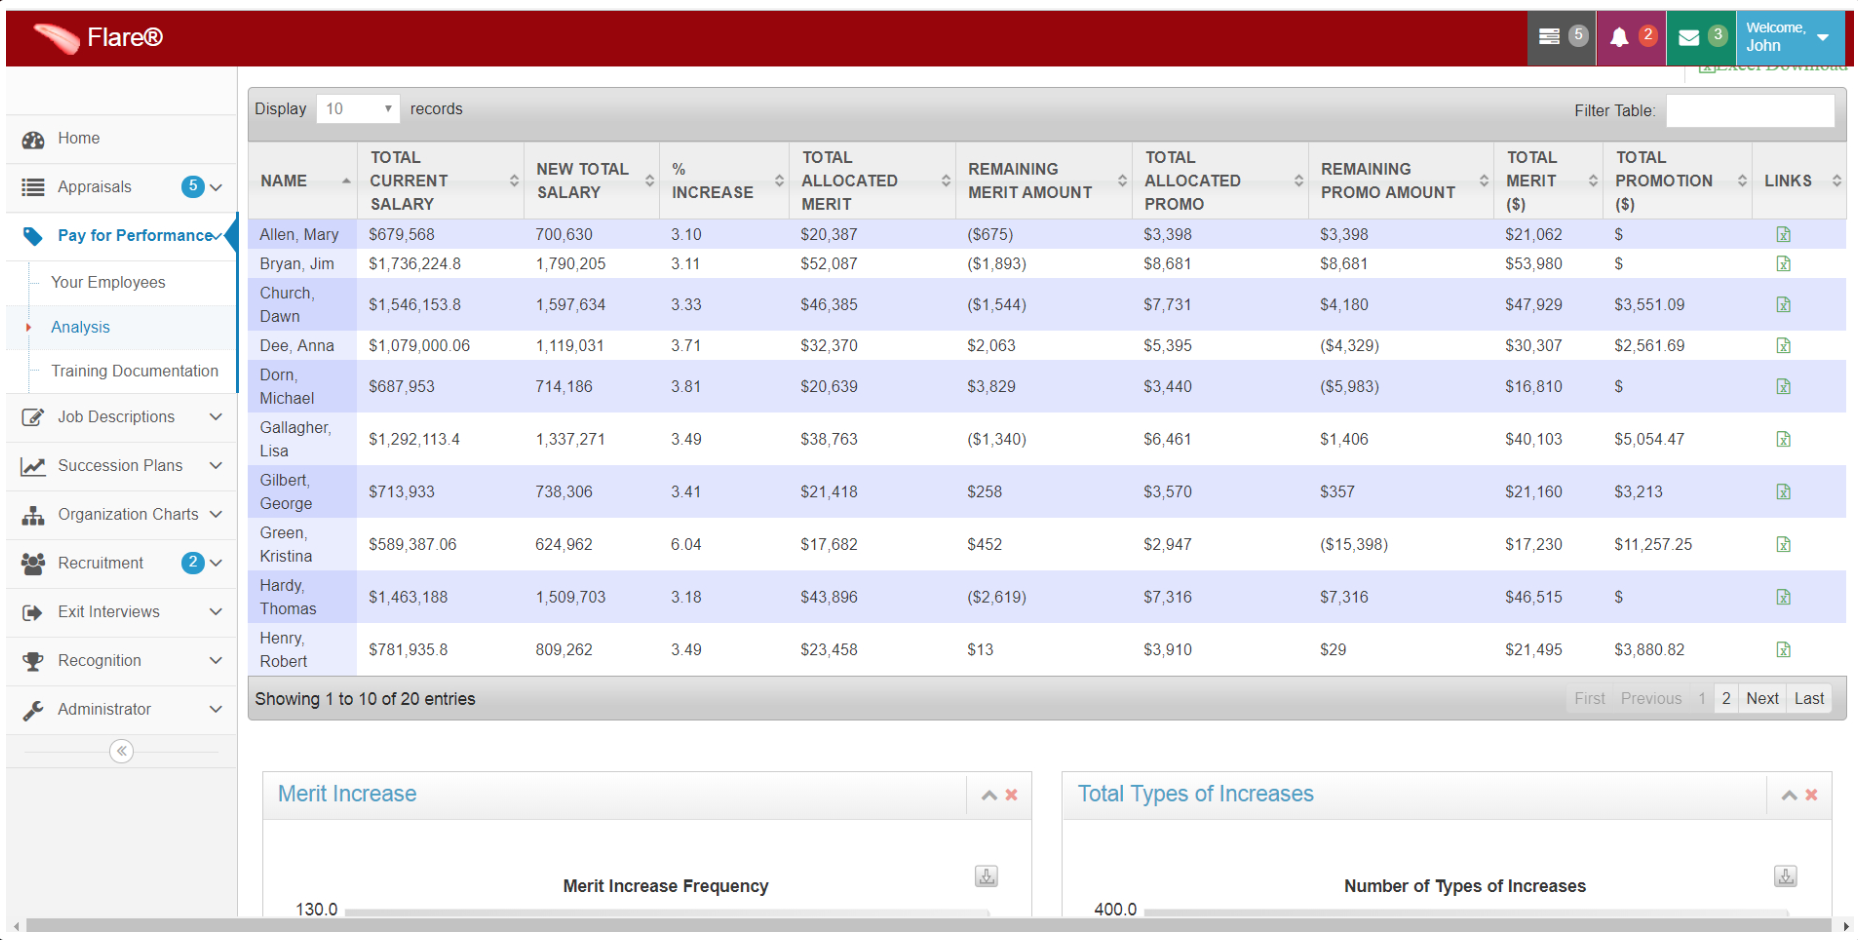Click the Flare logo
1858x940 pixels.
[95, 37]
